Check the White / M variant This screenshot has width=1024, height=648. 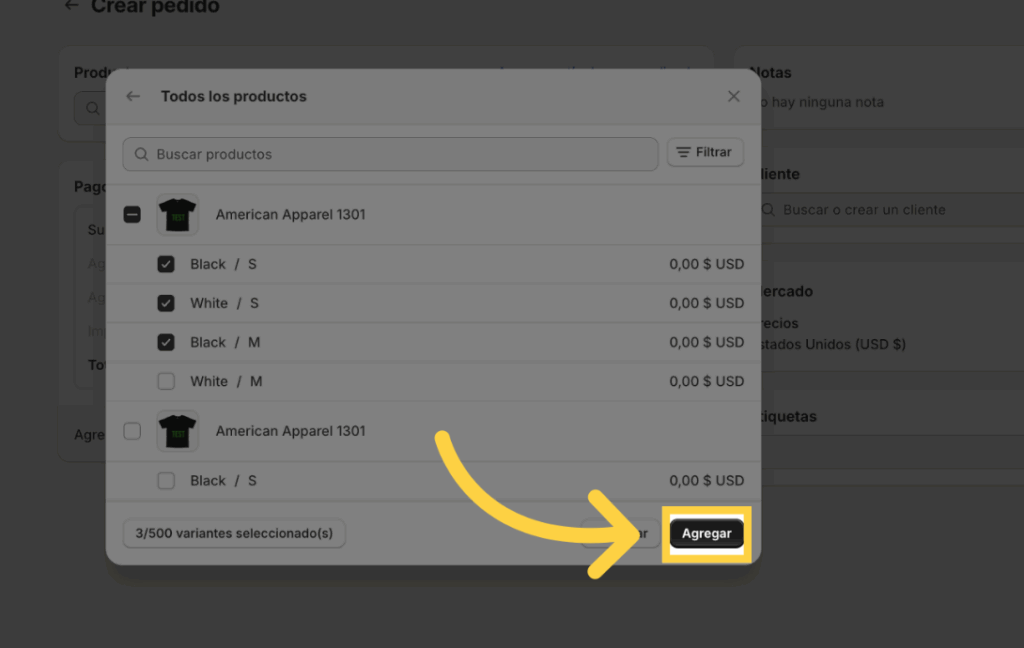pos(166,381)
